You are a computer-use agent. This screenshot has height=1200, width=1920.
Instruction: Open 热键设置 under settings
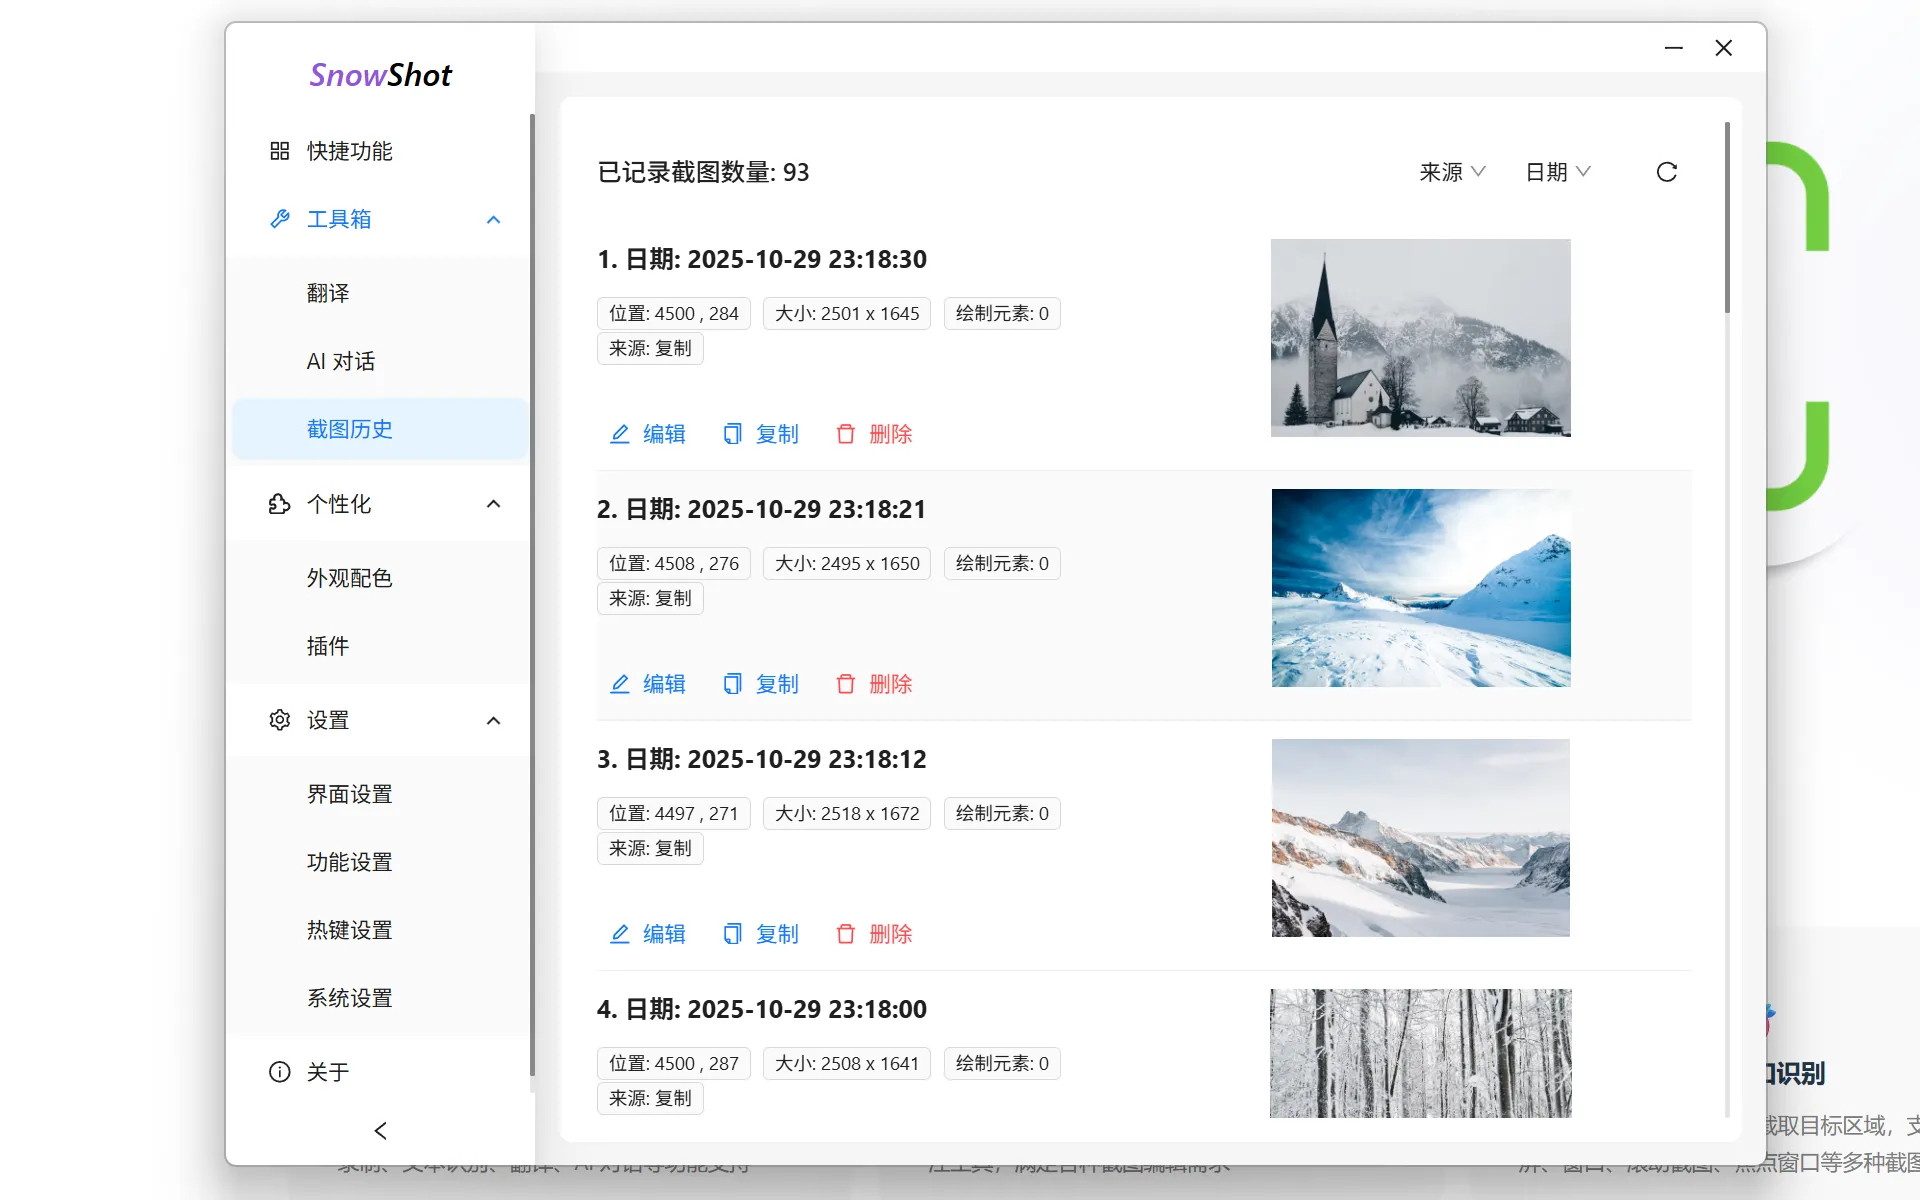coord(349,929)
